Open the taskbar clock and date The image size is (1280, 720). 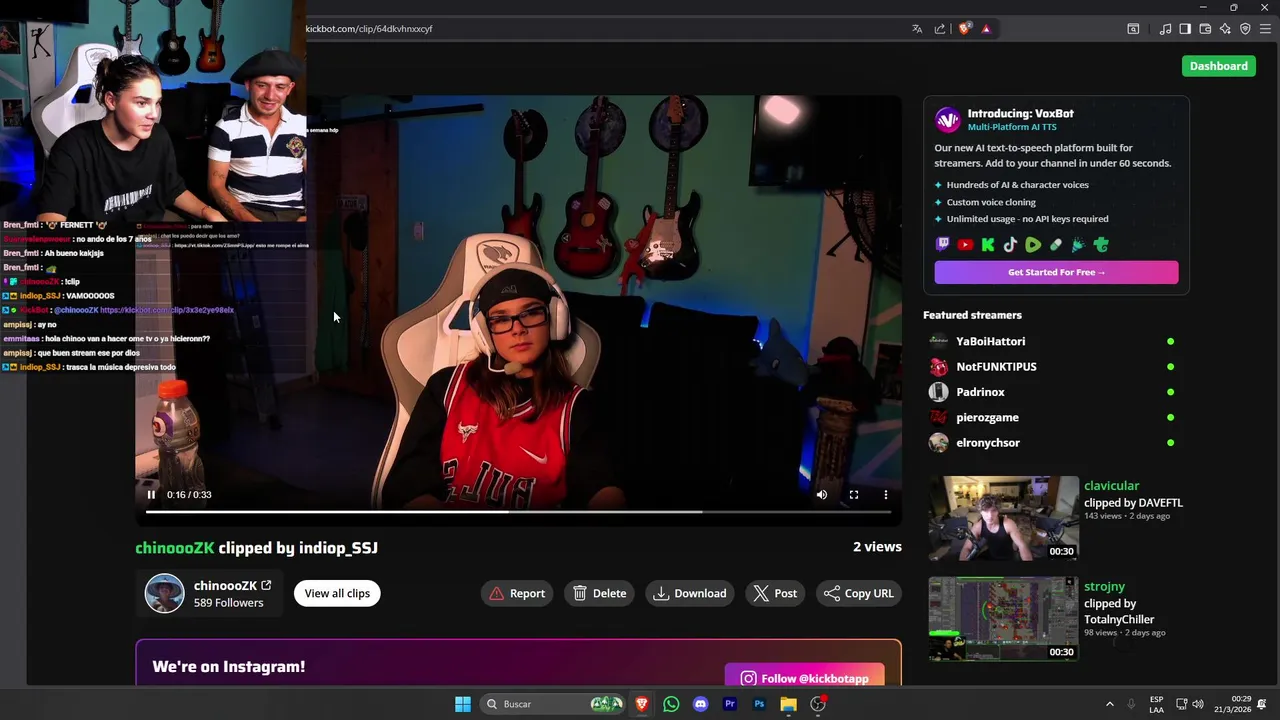coord(1232,704)
